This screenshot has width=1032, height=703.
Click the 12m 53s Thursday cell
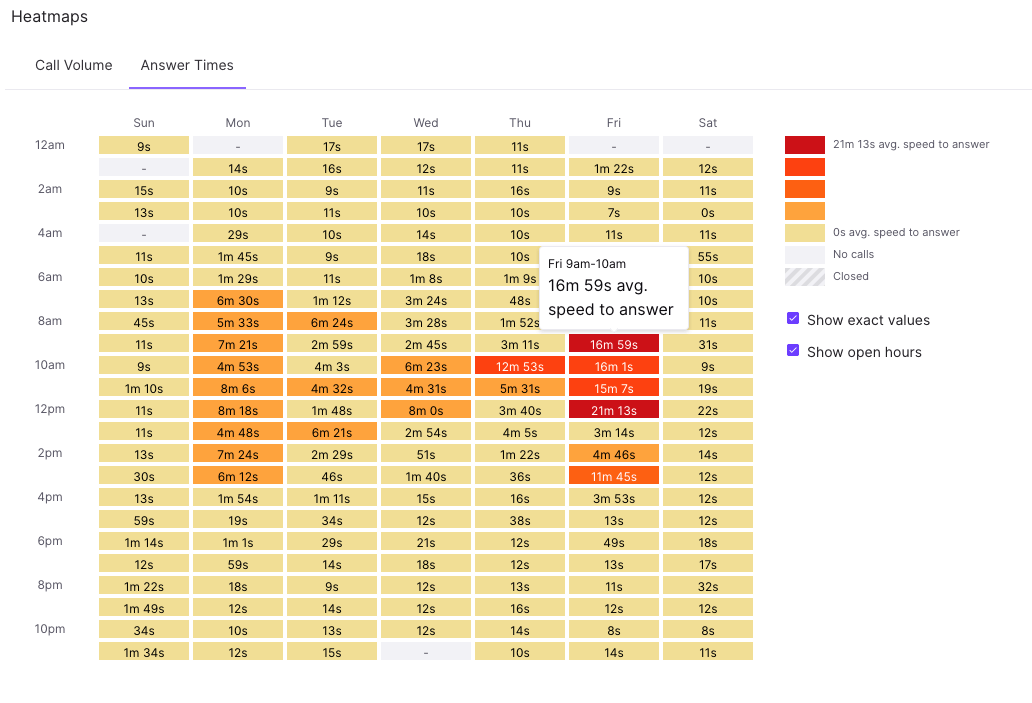pyautogui.click(x=520, y=365)
